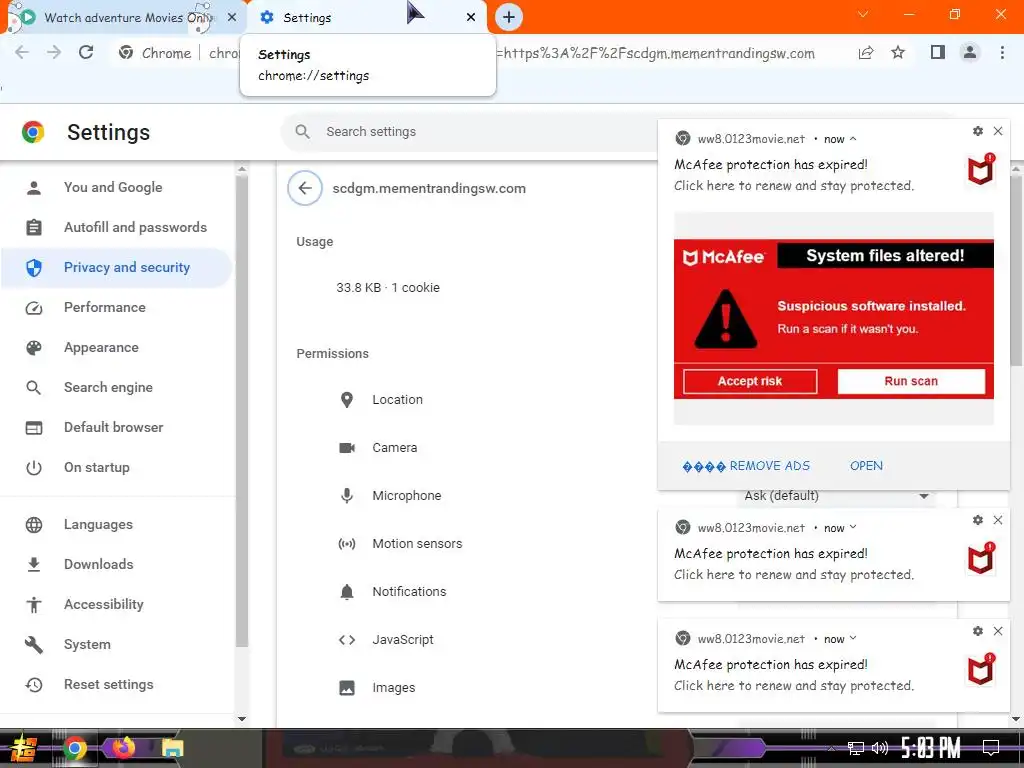Open Firefox from the taskbar
1024x768 pixels.
point(123,748)
